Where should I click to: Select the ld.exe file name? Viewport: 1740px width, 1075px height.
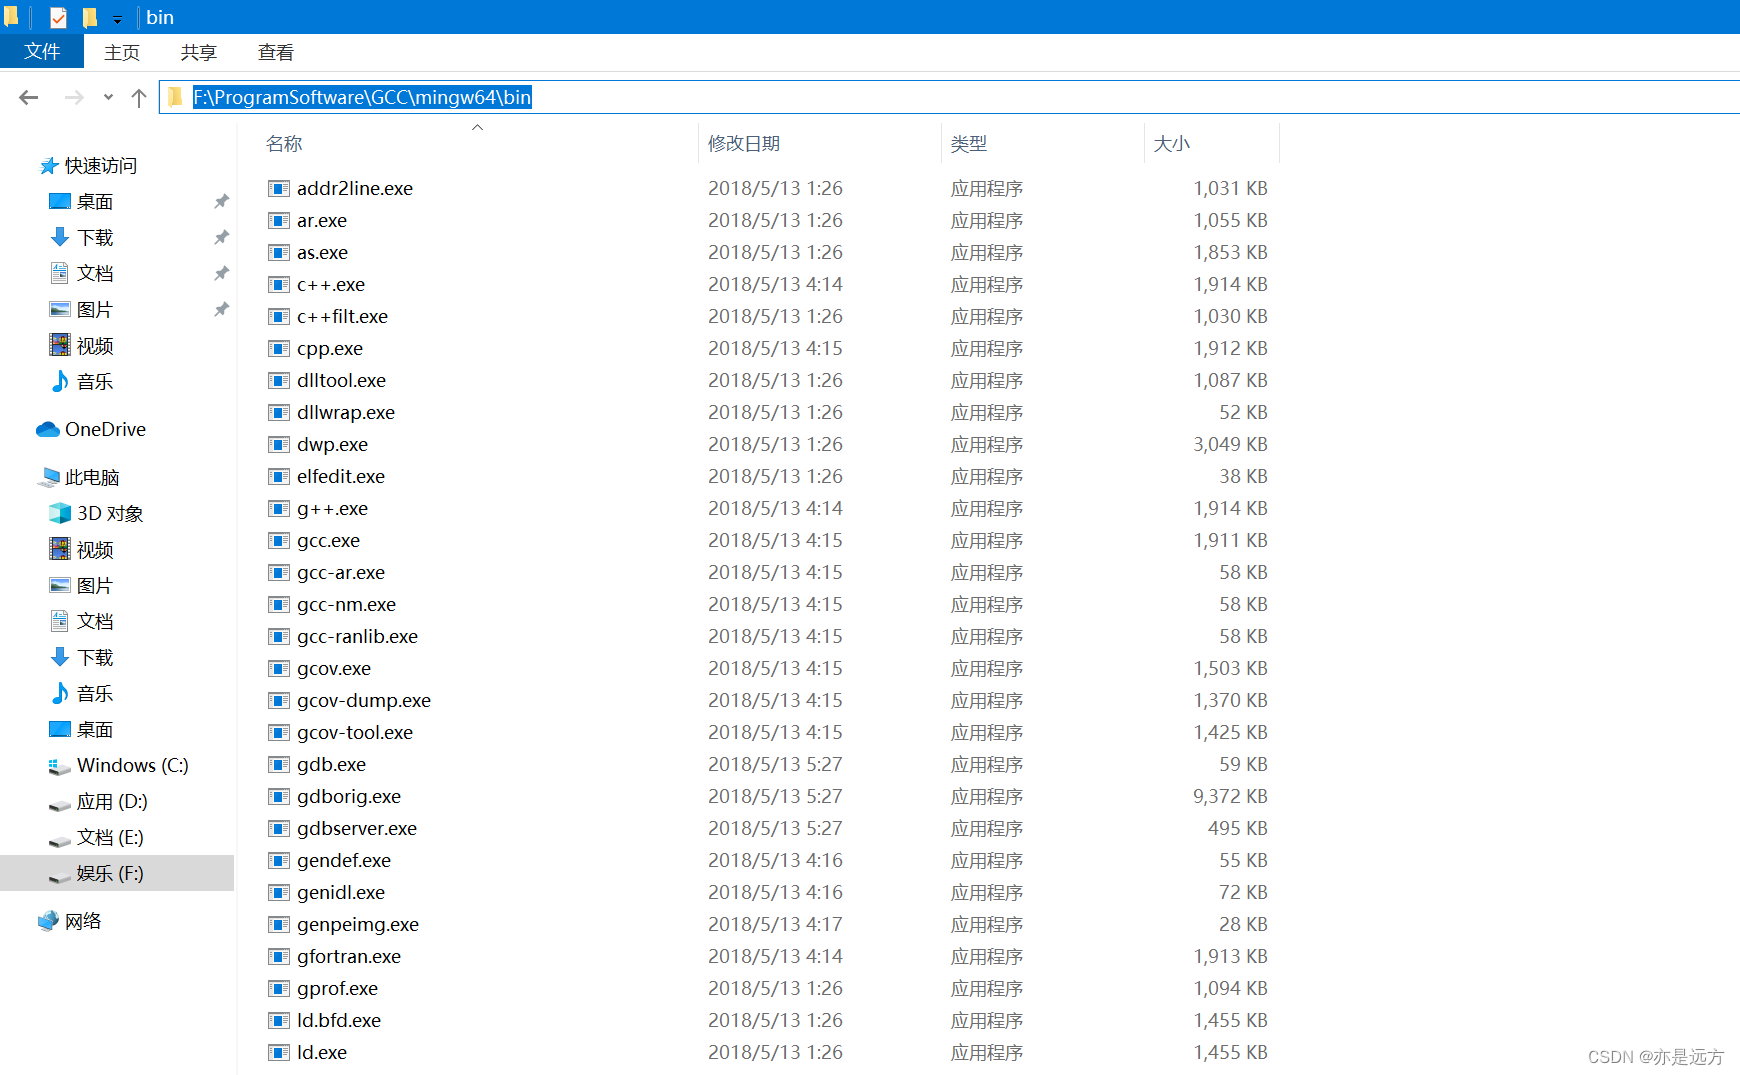[322, 1052]
